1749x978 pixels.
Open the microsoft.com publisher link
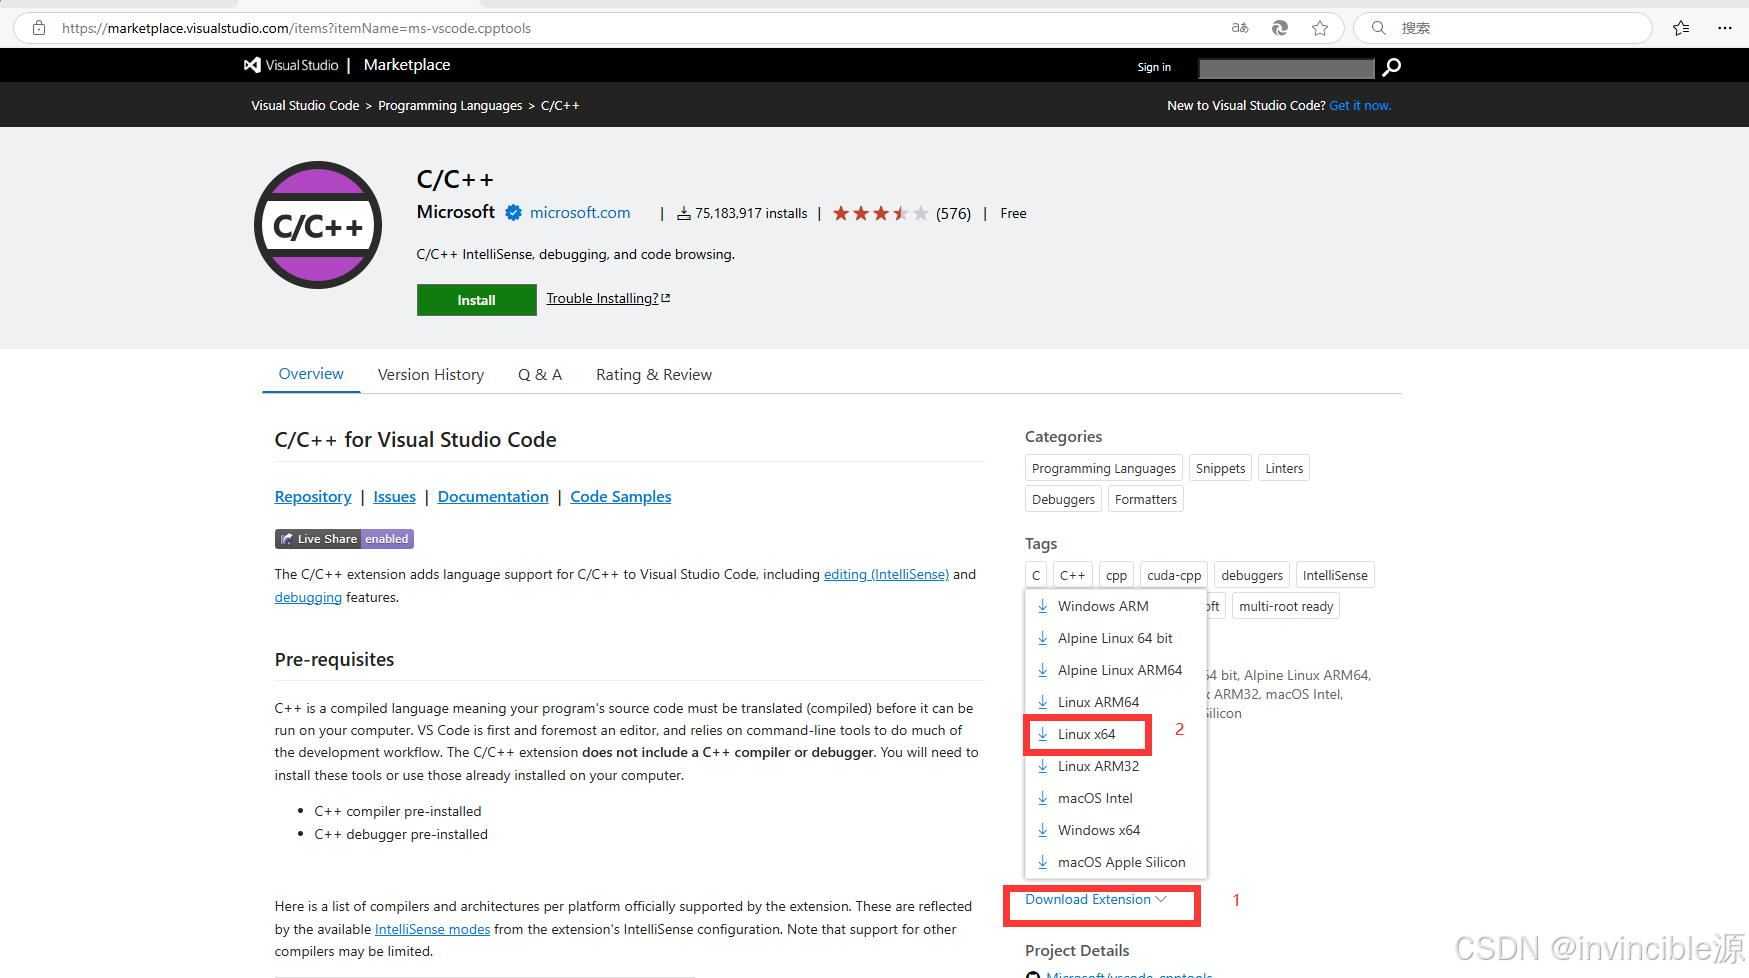pyautogui.click(x=580, y=213)
